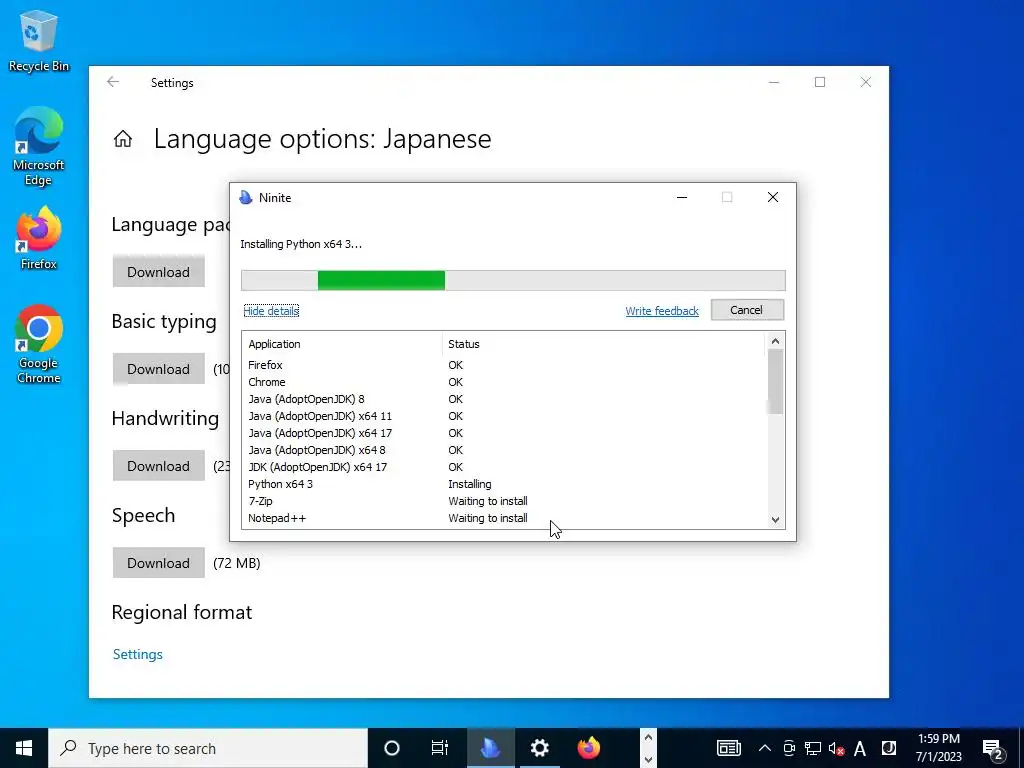Click scroll up arrow in Ninite list
This screenshot has height=768, width=1024.
(x=775, y=341)
